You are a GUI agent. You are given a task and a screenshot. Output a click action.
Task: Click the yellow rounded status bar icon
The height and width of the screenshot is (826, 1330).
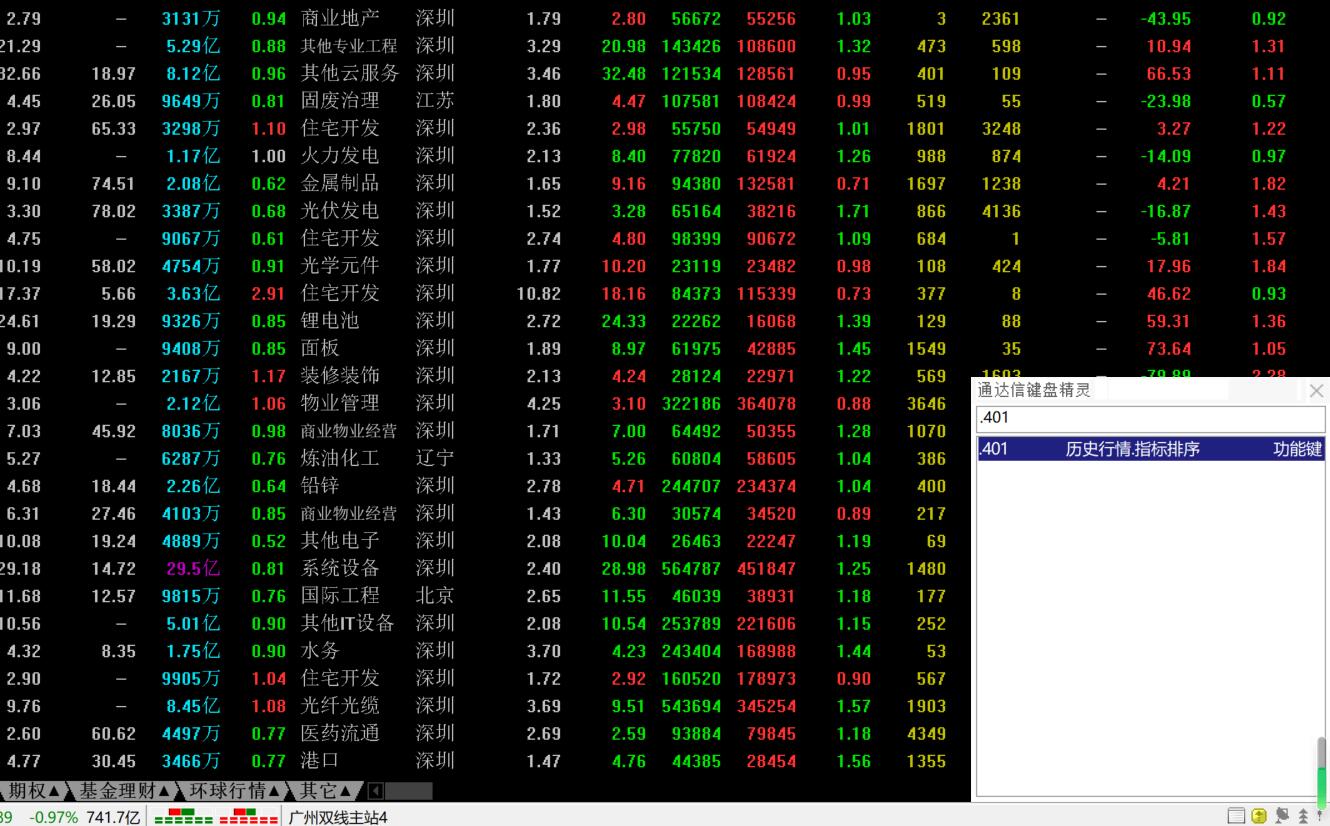(x=1259, y=816)
